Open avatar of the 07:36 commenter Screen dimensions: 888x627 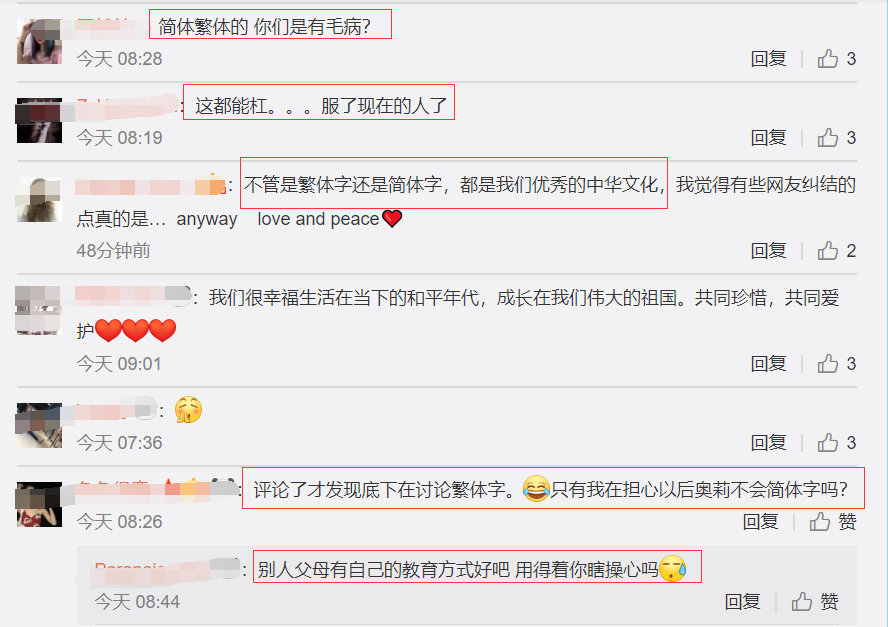tap(39, 425)
